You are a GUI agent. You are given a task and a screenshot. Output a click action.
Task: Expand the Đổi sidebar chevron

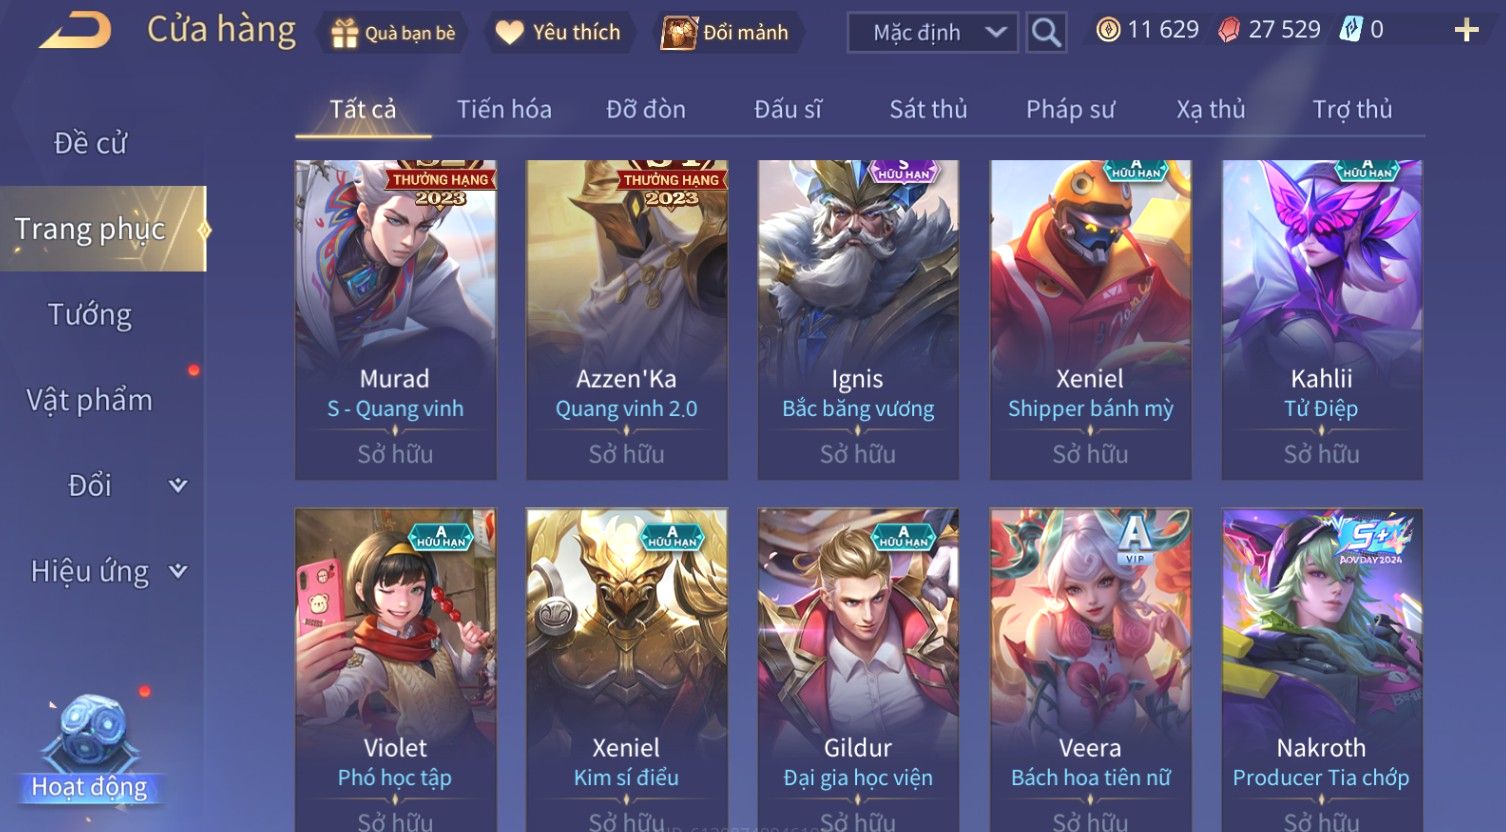tap(178, 485)
